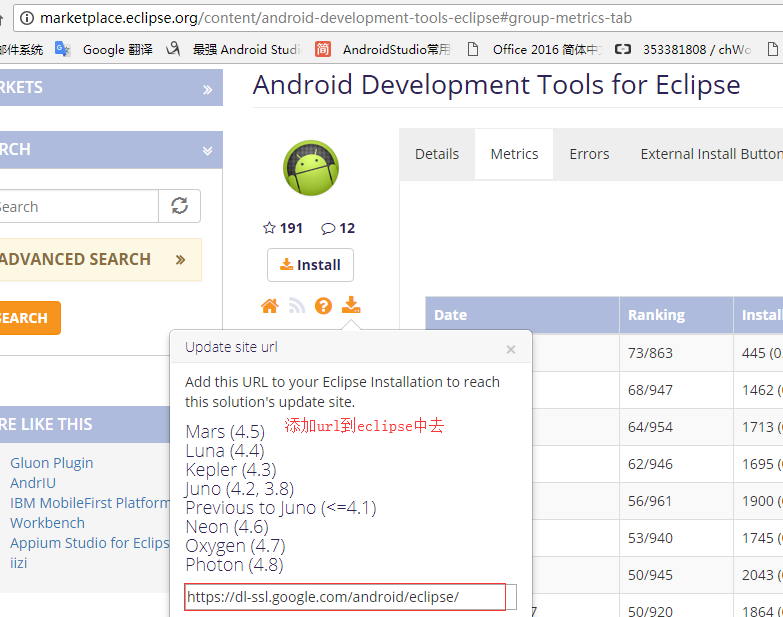Image resolution: width=783 pixels, height=617 pixels.
Task: Select Oxygen (4.7) in the popup
Action: tap(235, 546)
